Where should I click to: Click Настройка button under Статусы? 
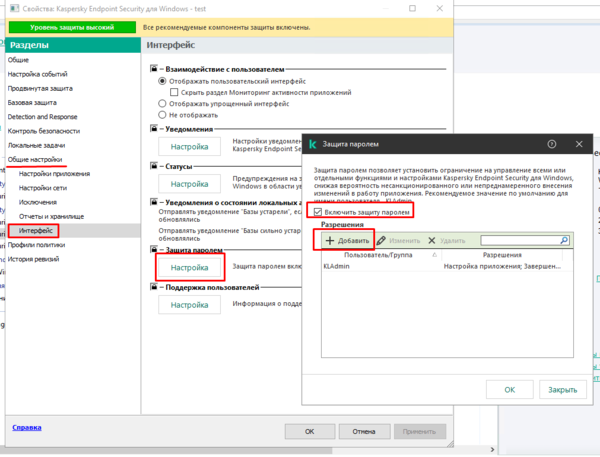click(x=189, y=184)
